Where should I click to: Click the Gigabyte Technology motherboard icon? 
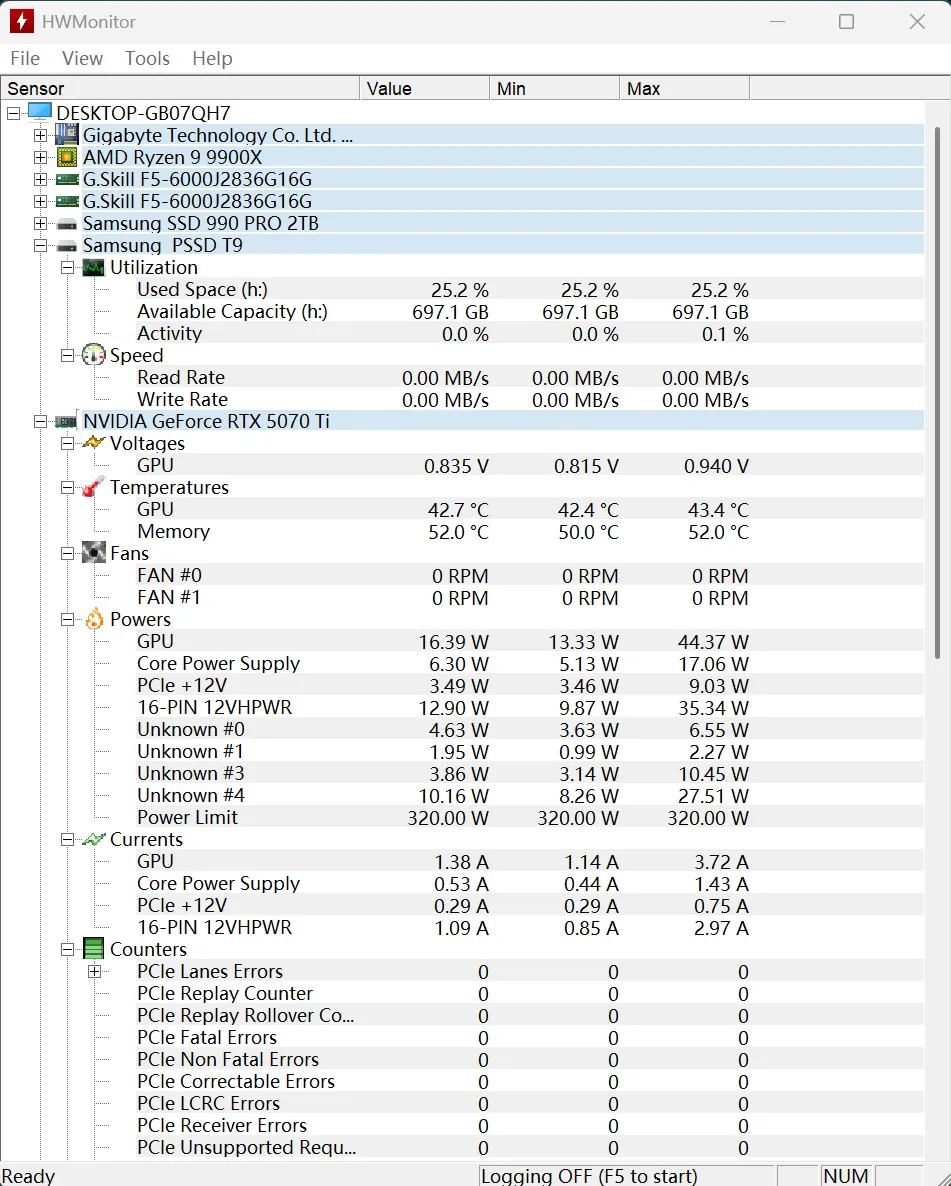67,135
